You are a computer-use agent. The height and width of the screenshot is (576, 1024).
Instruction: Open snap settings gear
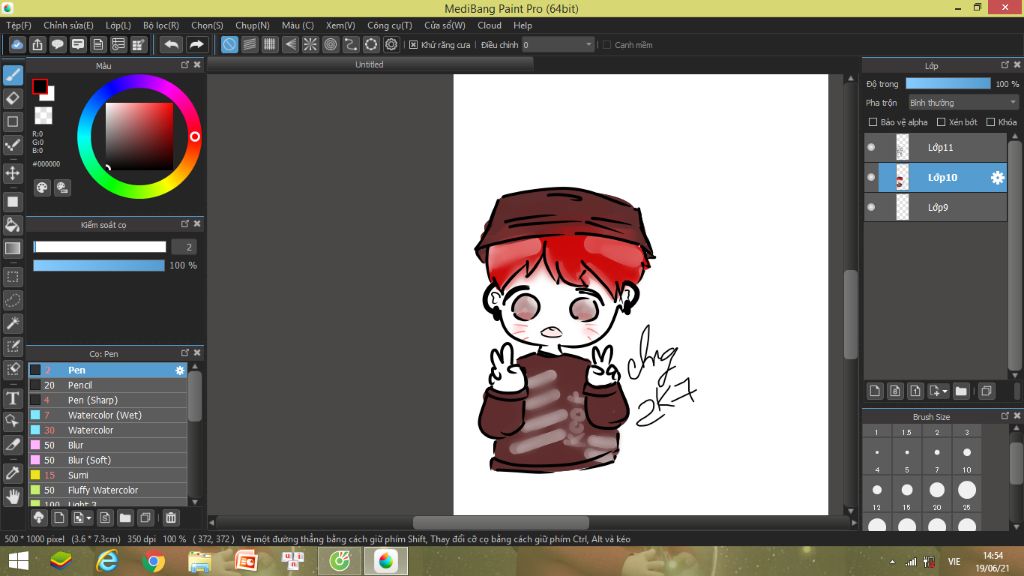point(391,44)
